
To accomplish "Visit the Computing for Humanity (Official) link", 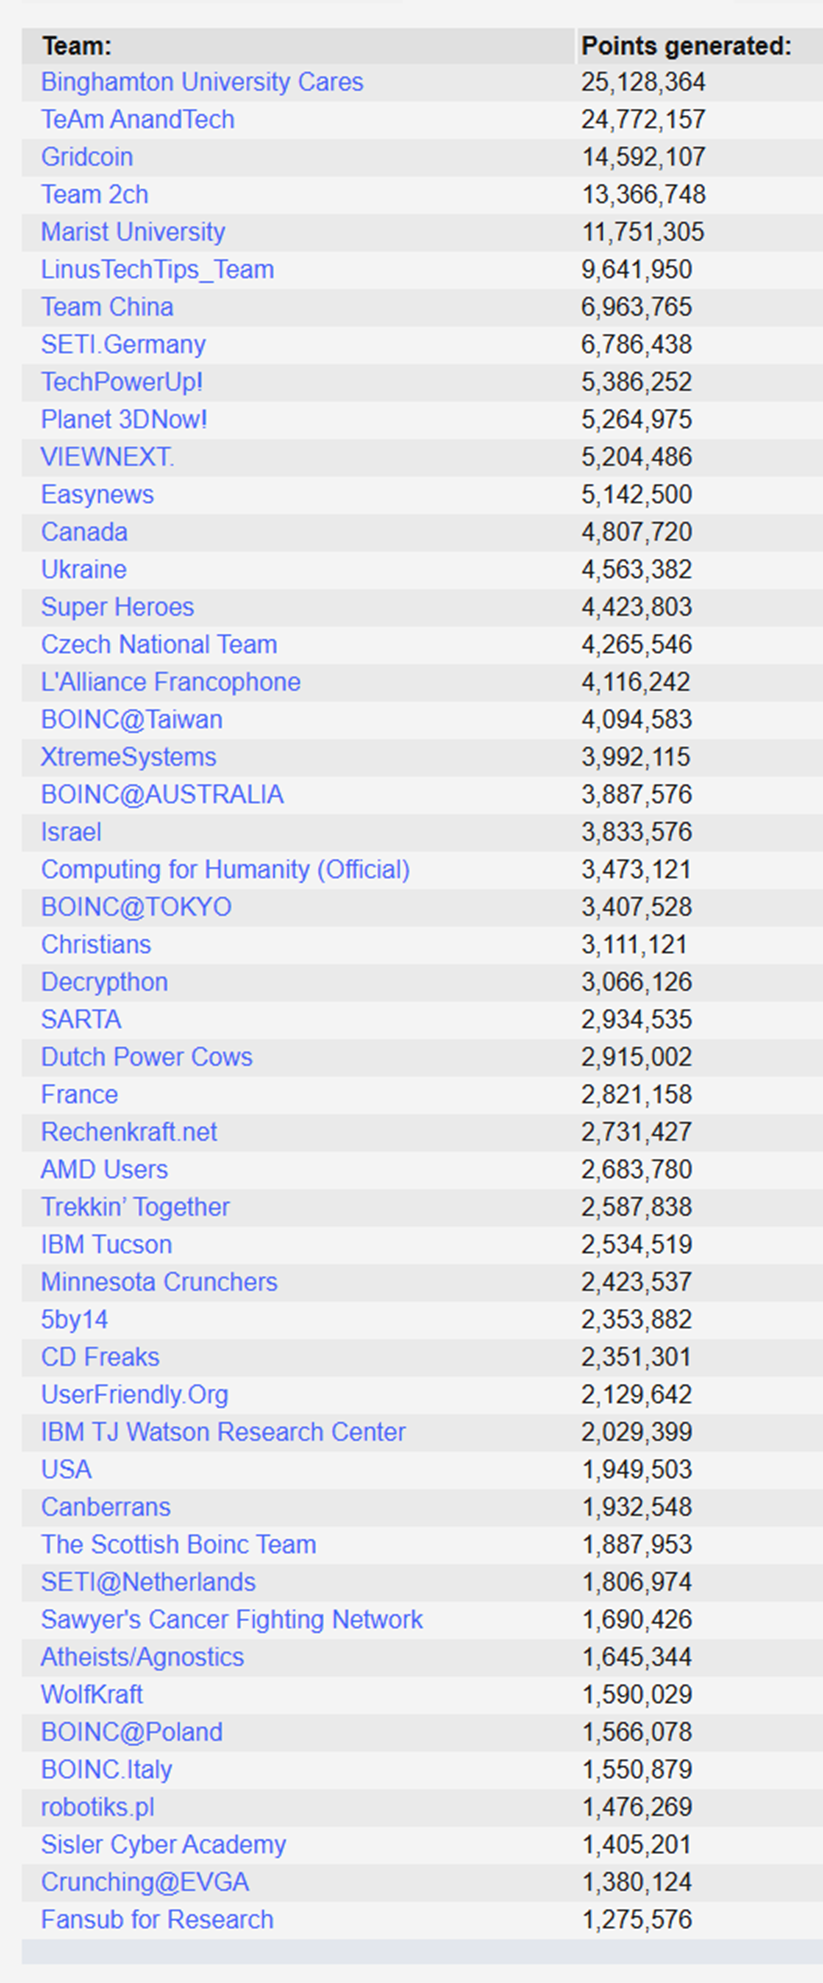I will [x=225, y=869].
